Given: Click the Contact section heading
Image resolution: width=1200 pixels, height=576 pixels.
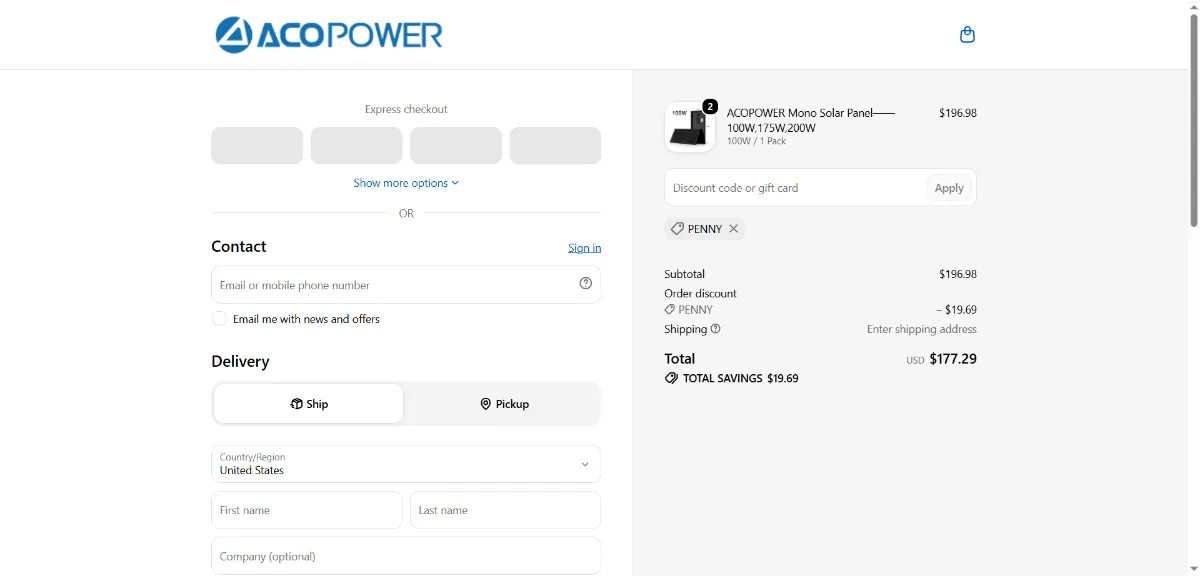Looking at the screenshot, I should tap(239, 247).
